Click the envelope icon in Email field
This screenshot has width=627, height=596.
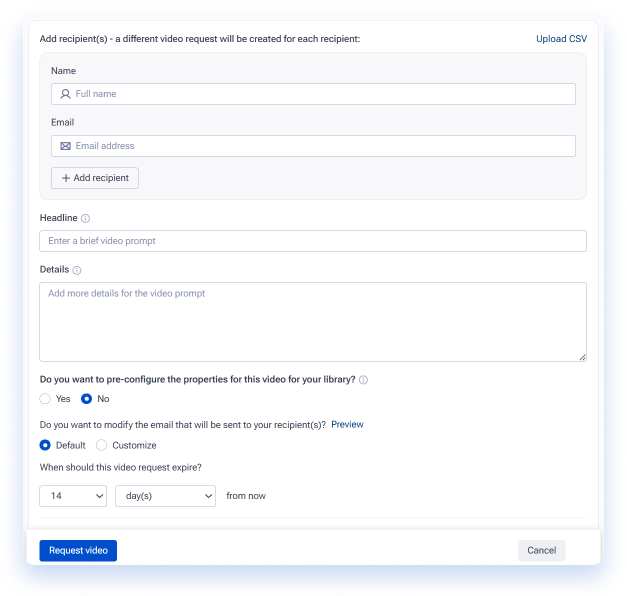(x=66, y=146)
